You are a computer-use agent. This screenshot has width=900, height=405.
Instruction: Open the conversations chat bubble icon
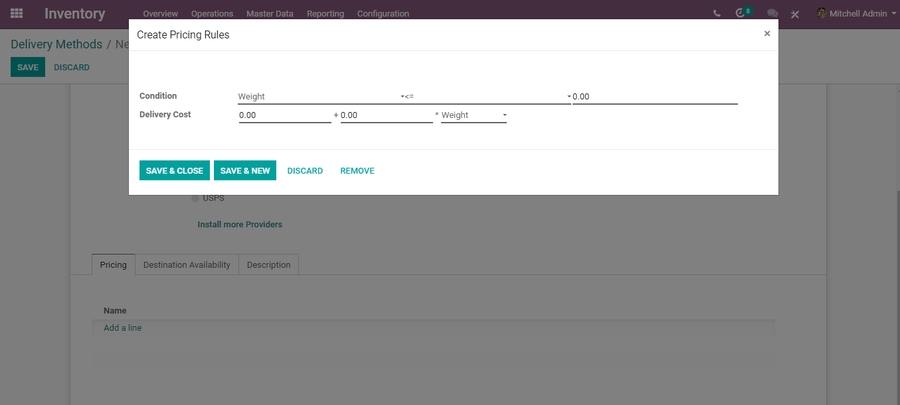click(772, 14)
